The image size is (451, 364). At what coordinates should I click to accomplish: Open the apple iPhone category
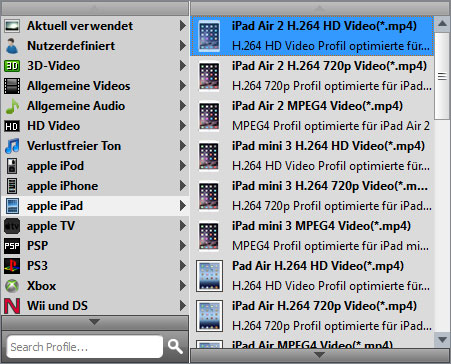(95, 186)
